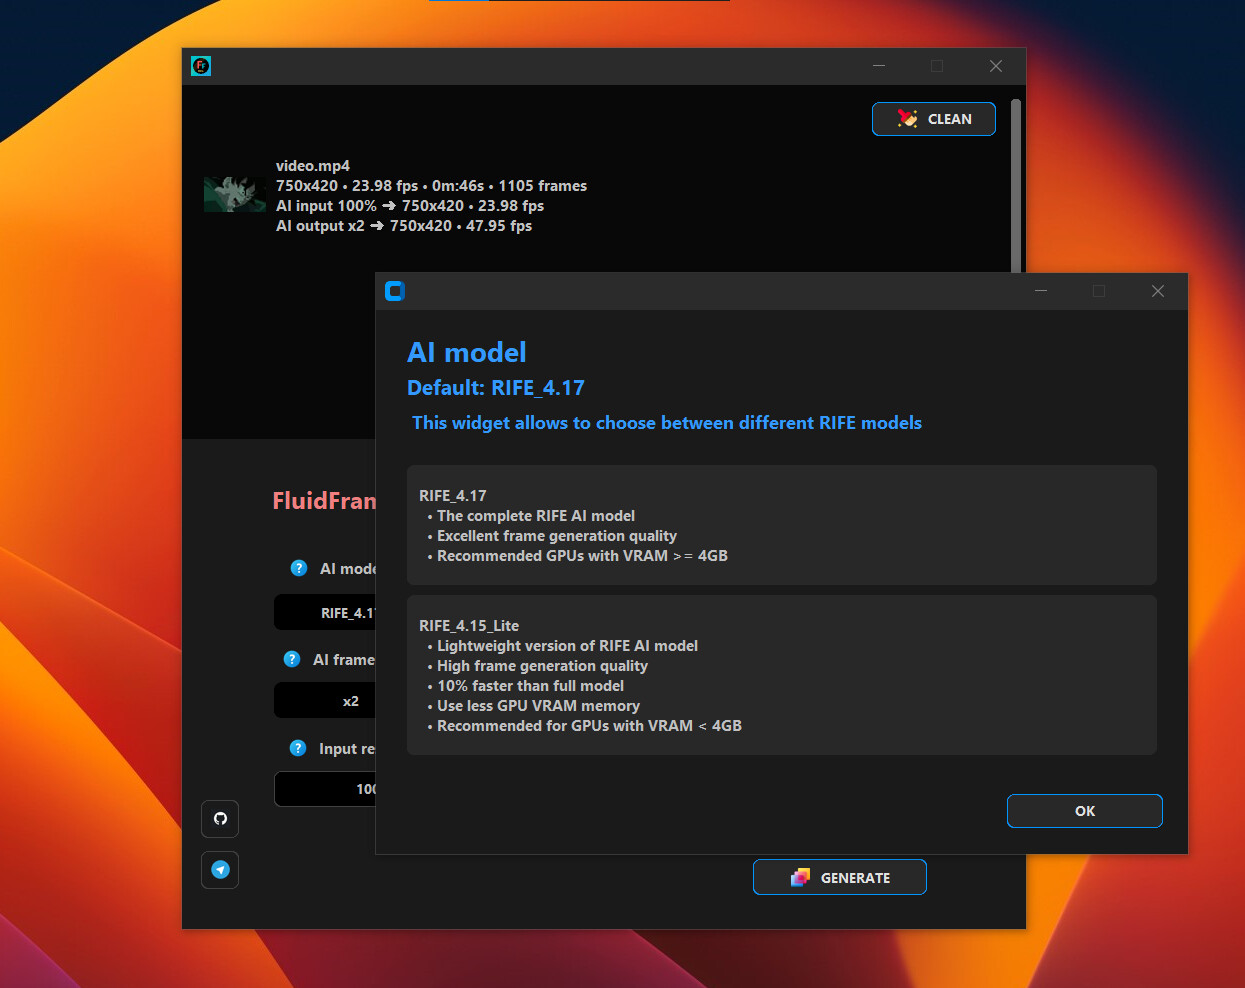Open the Telegram link icon
The image size is (1245, 988).
click(x=220, y=870)
